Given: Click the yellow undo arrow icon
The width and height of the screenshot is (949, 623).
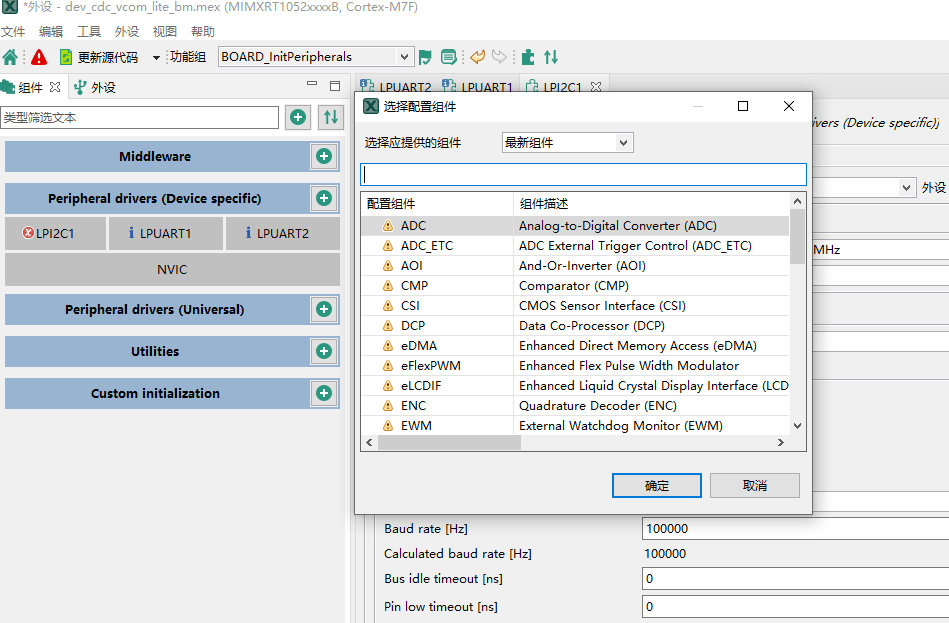Looking at the screenshot, I should click(x=477, y=56).
